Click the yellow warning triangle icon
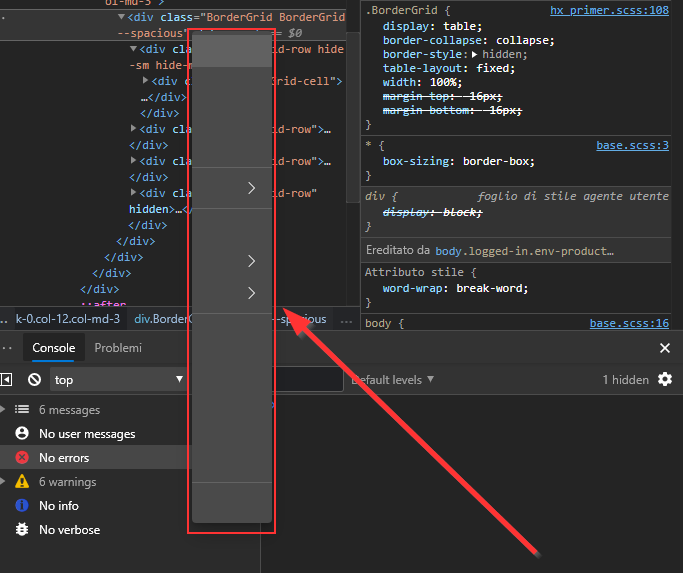This screenshot has height=573, width=683. tap(22, 481)
